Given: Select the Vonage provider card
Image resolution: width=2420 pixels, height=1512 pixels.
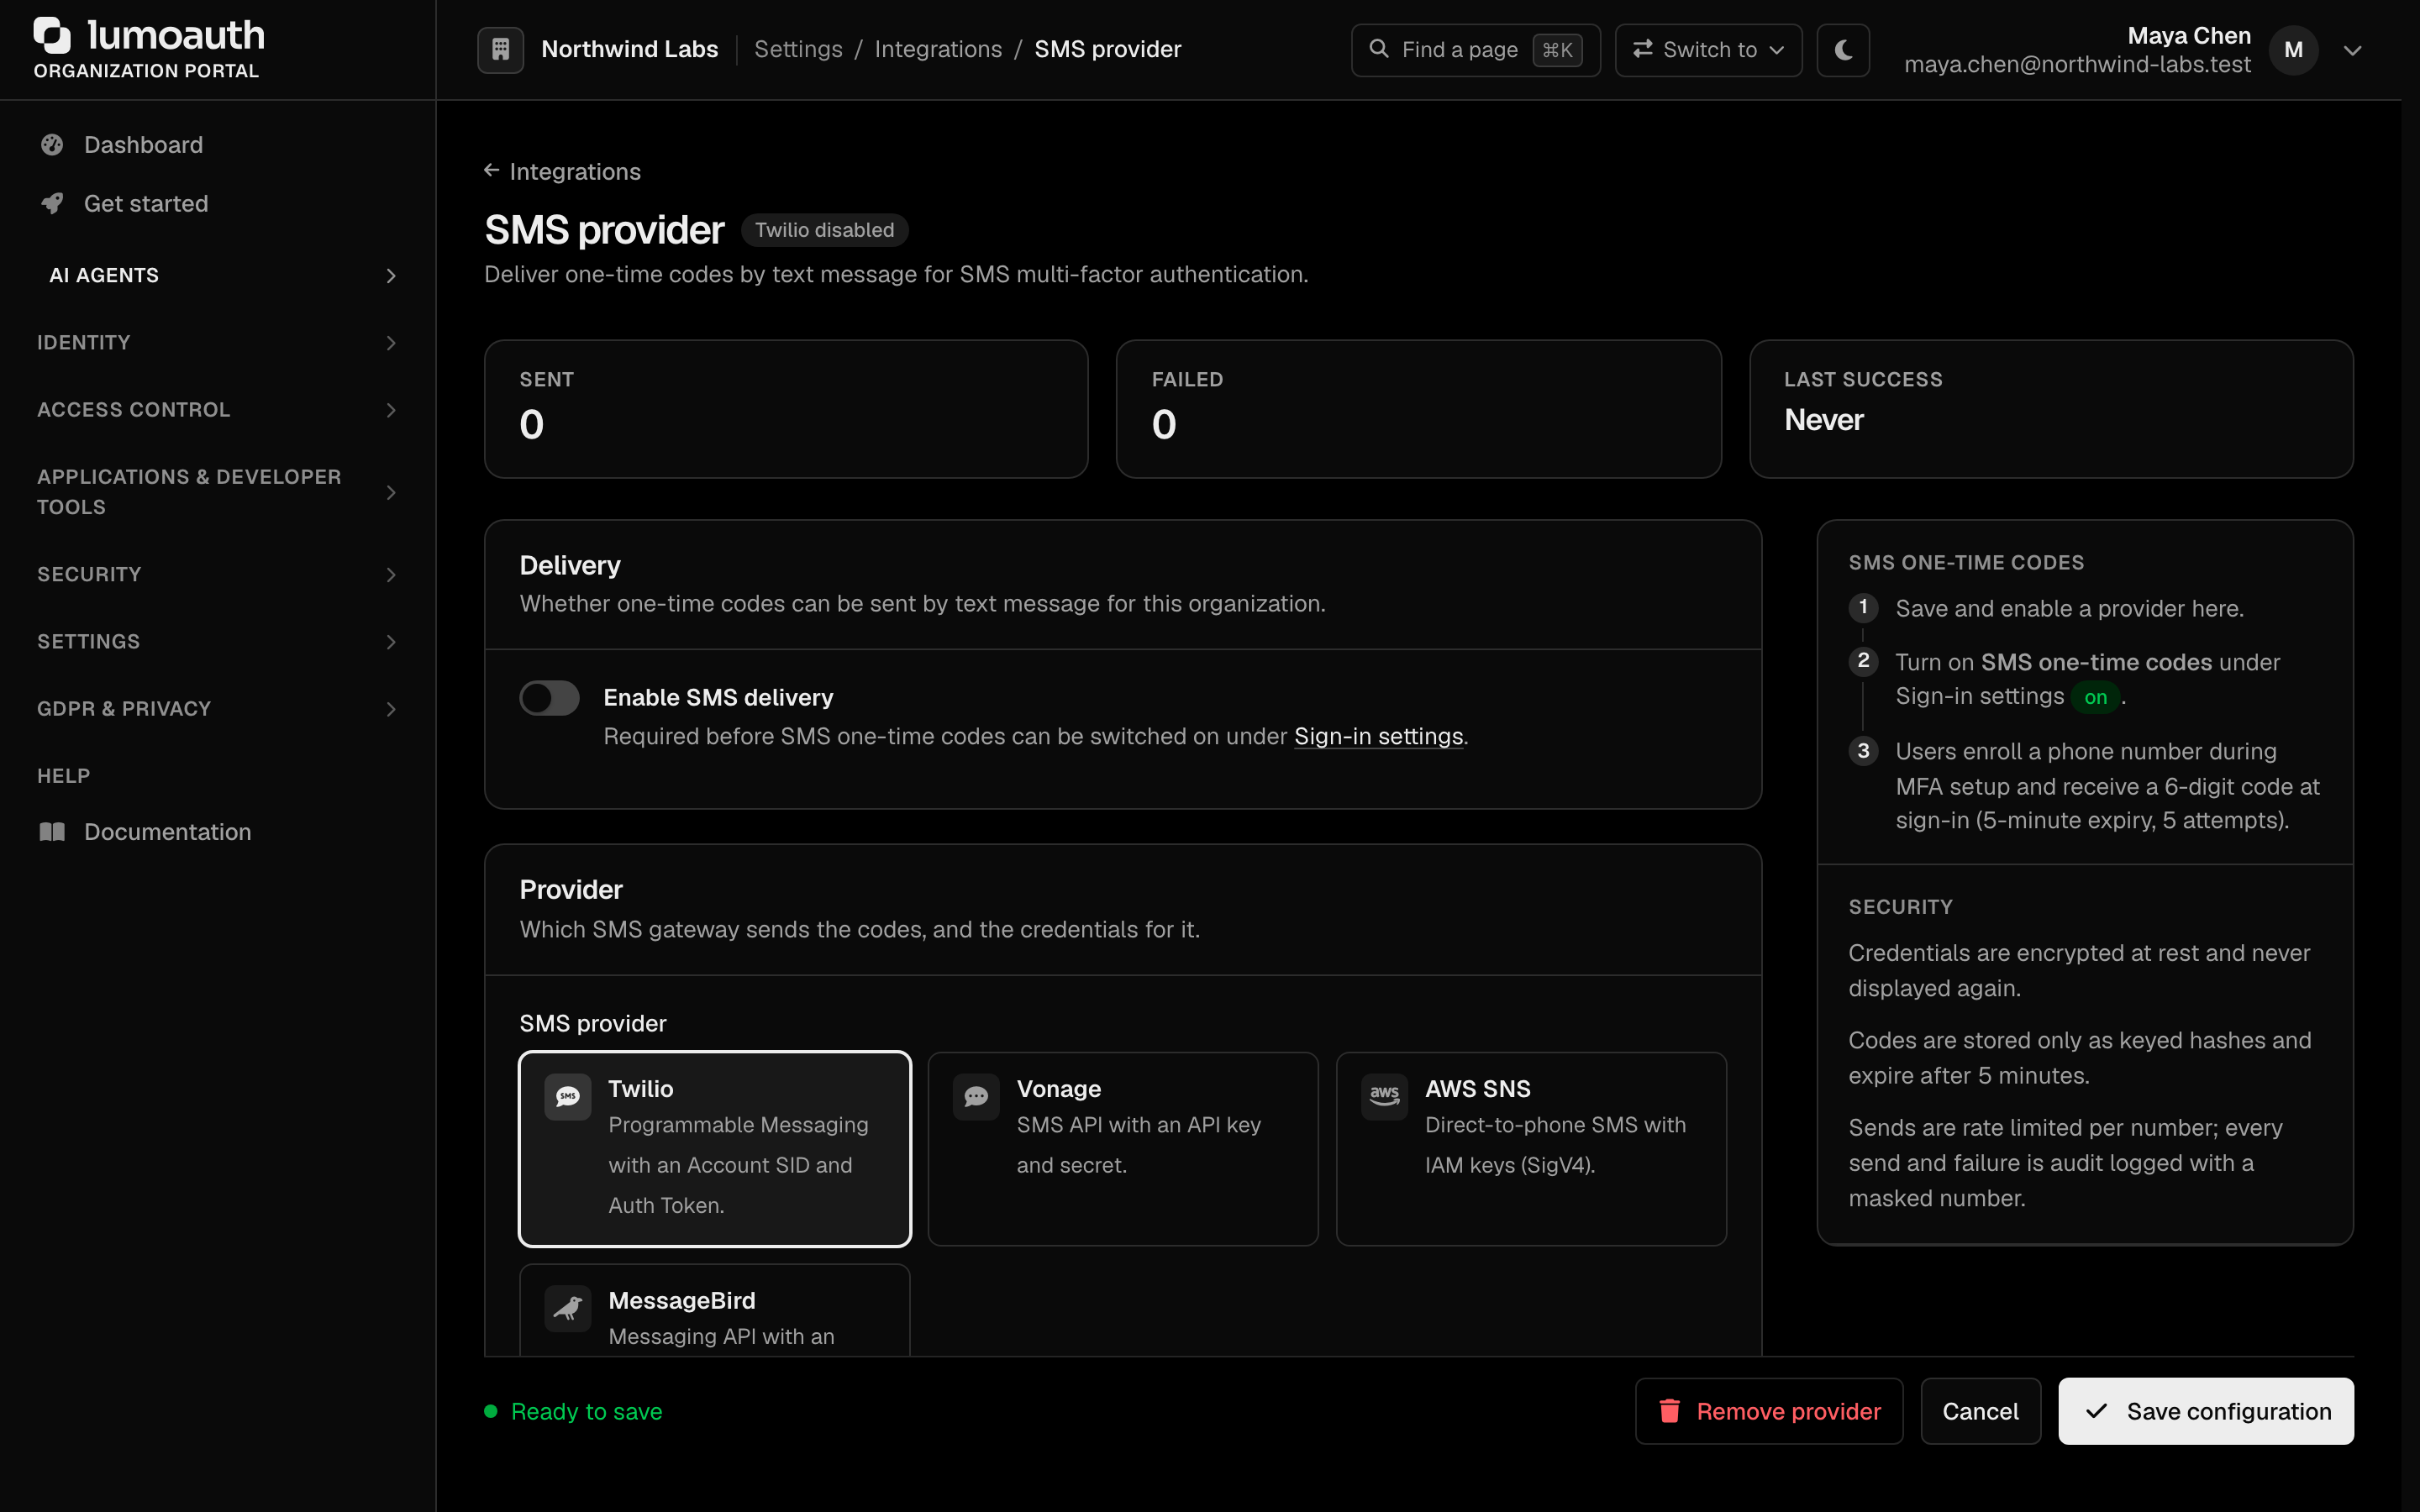Looking at the screenshot, I should (1123, 1149).
